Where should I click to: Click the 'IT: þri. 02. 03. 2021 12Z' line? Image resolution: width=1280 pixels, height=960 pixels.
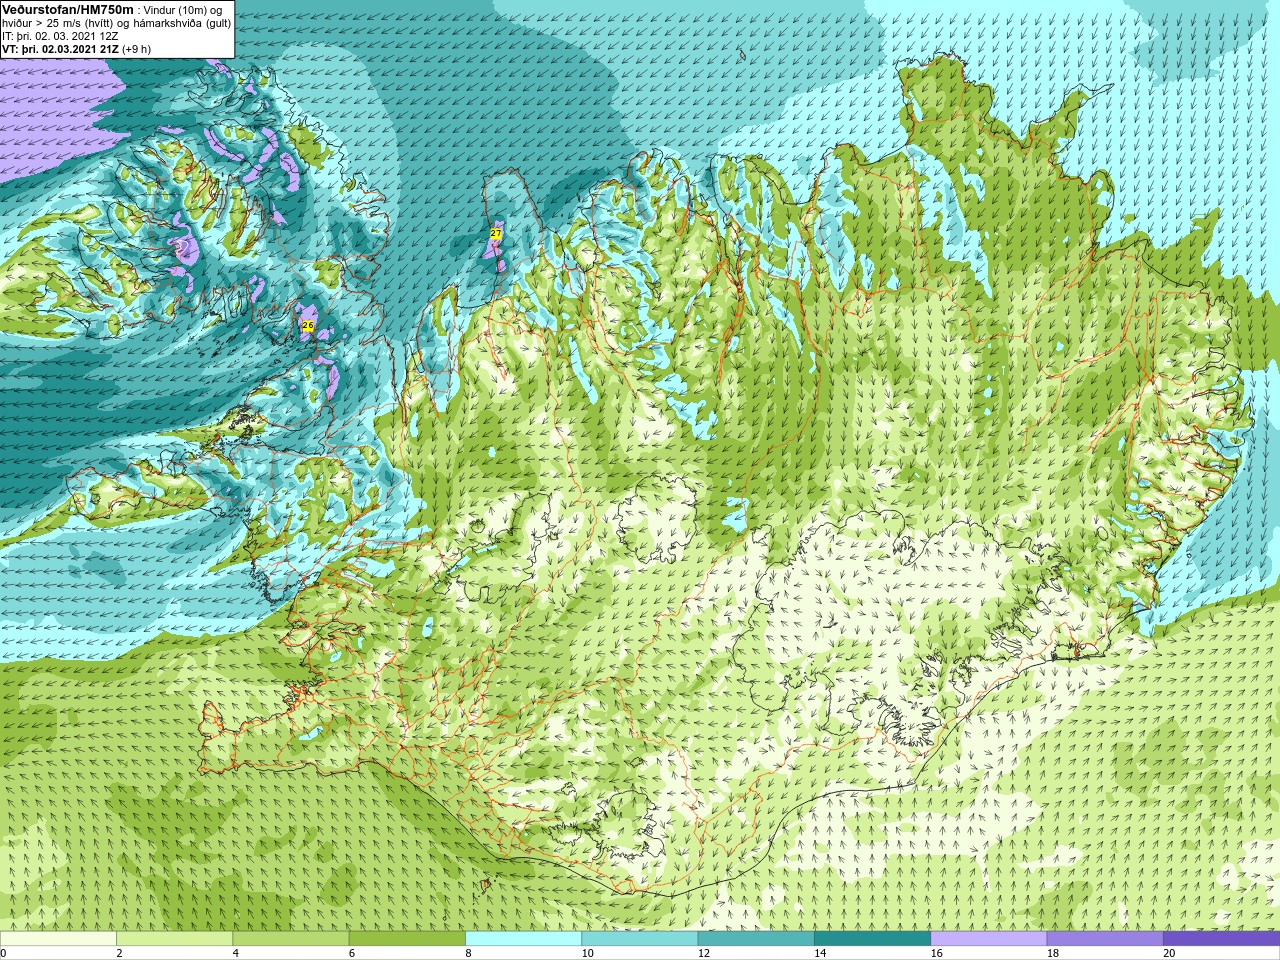pyautogui.click(x=60, y=36)
